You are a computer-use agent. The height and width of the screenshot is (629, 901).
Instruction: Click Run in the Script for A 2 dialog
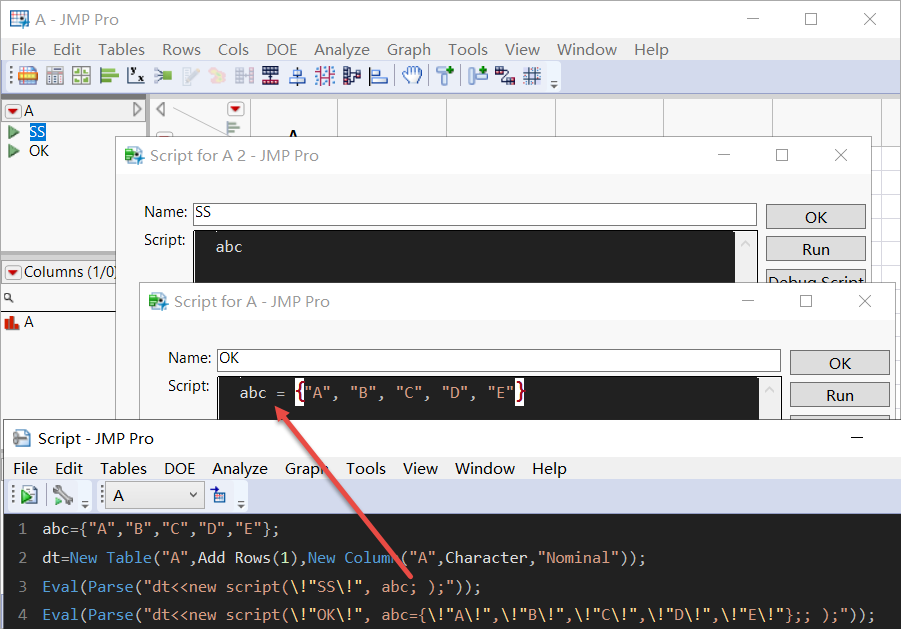click(815, 249)
